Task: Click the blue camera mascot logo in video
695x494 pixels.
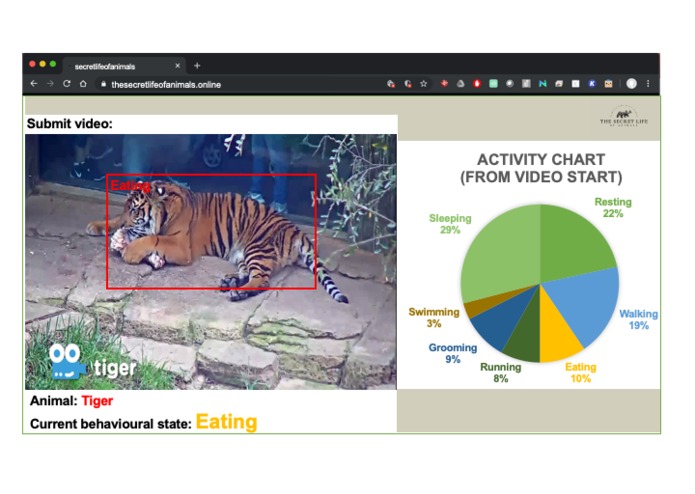Action: (x=66, y=362)
